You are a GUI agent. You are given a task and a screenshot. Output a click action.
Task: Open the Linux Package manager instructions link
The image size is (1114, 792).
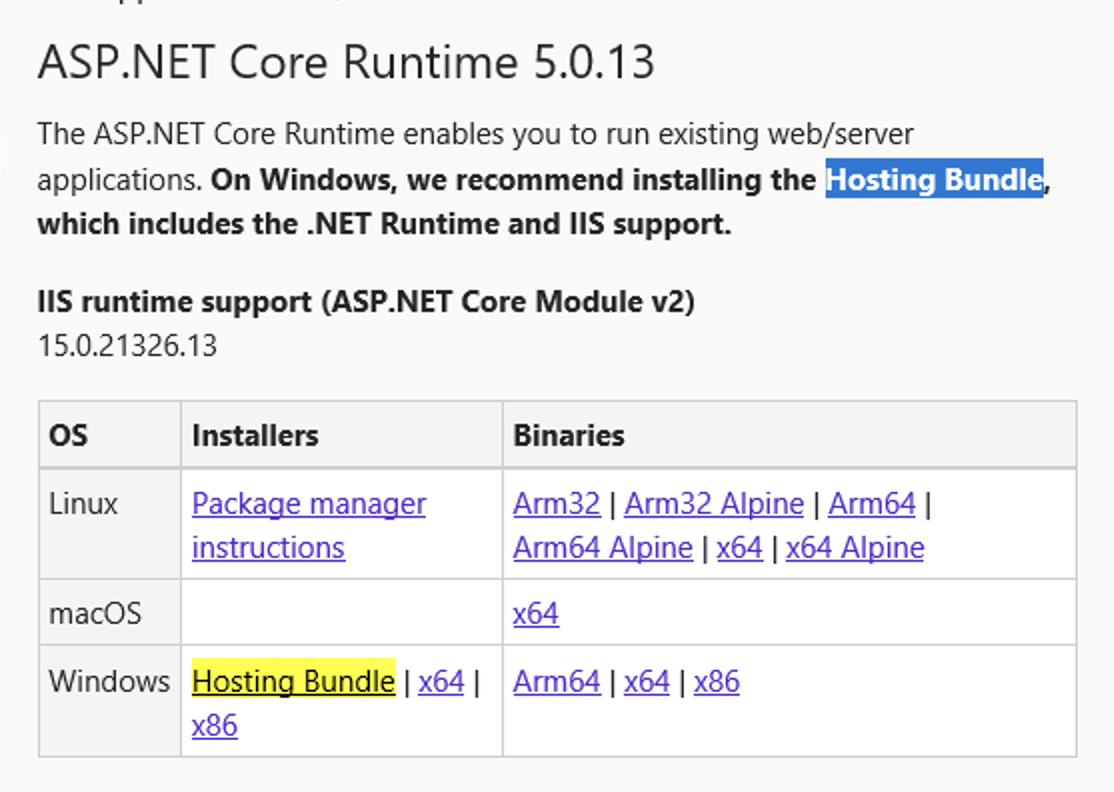pyautogui.click(x=308, y=526)
